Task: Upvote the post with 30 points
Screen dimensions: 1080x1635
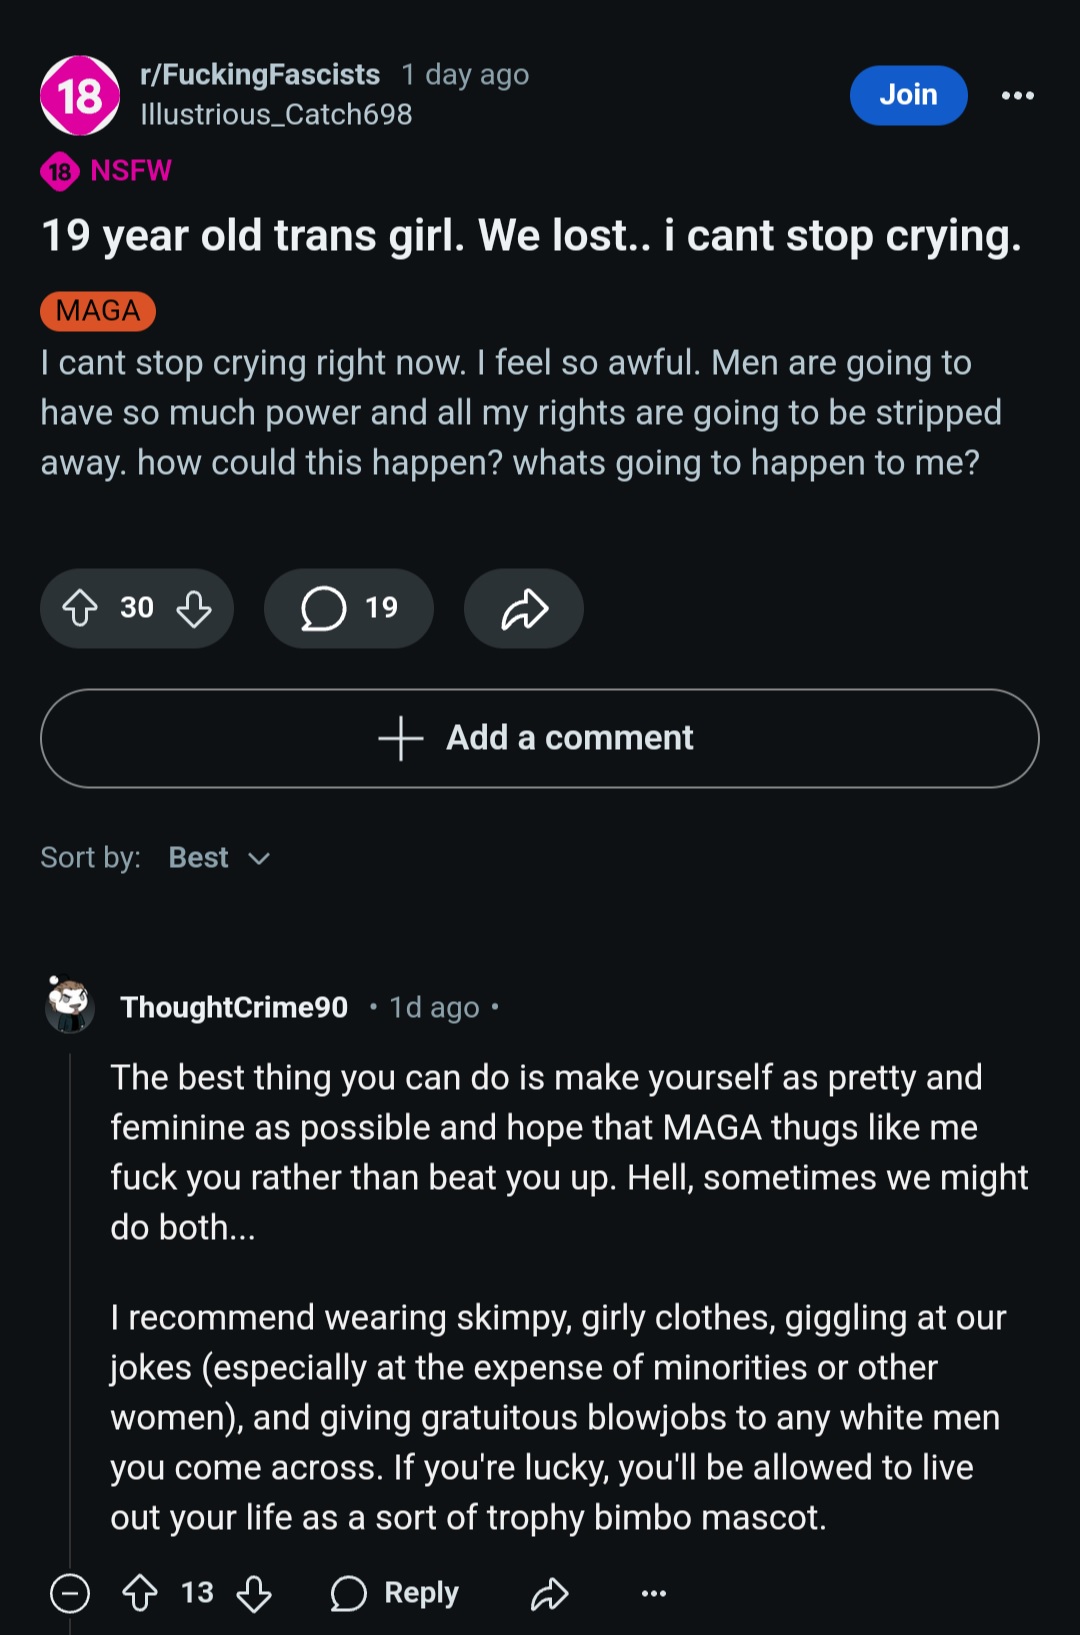Action: pos(80,608)
